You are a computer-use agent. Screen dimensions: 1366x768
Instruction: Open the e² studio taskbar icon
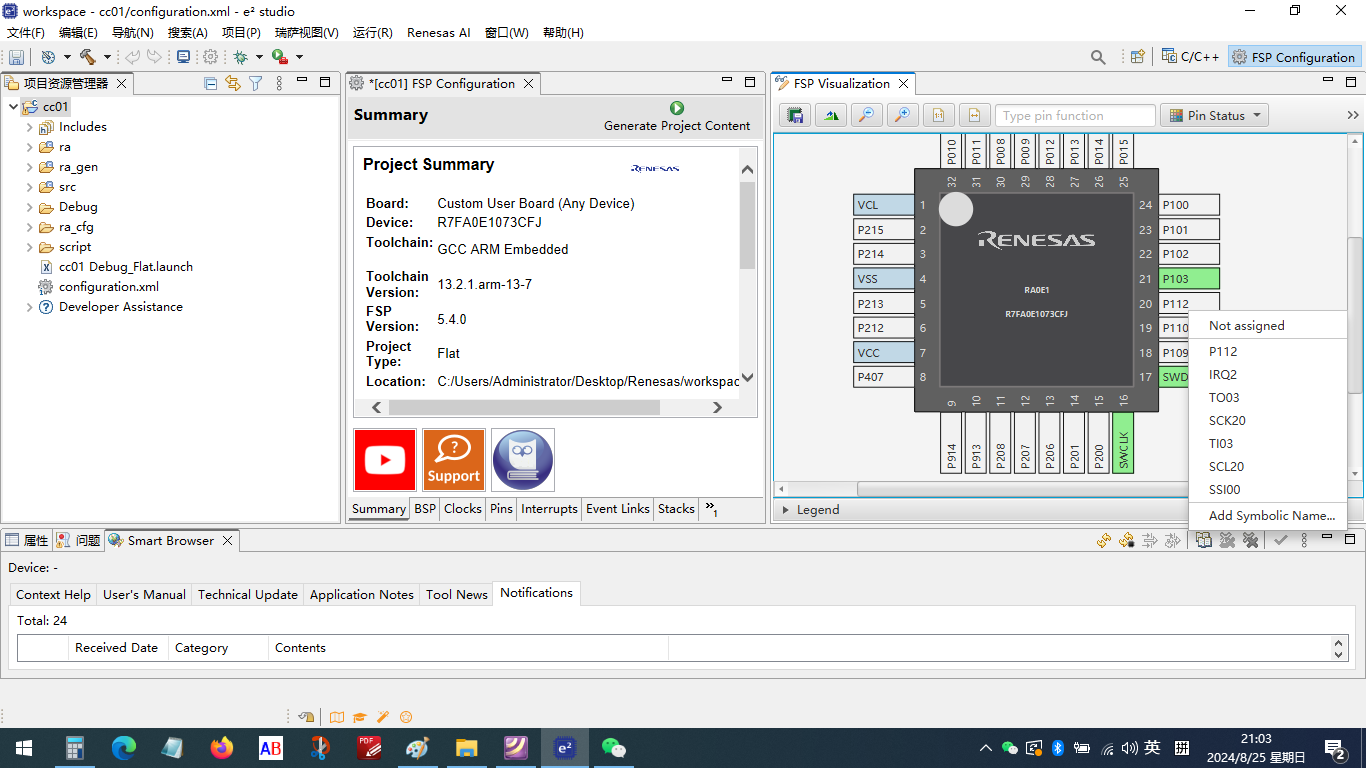point(565,747)
